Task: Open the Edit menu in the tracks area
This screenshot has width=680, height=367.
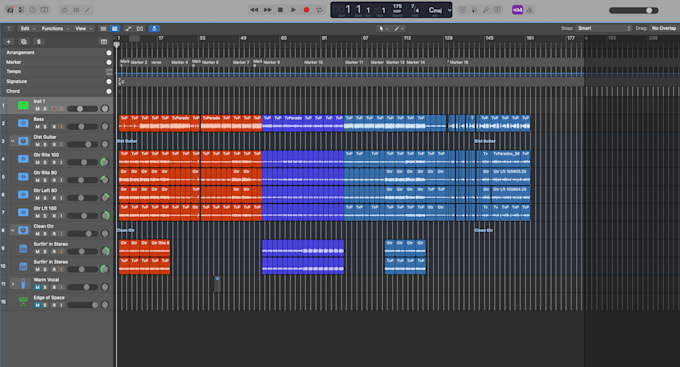Action: click(27, 29)
